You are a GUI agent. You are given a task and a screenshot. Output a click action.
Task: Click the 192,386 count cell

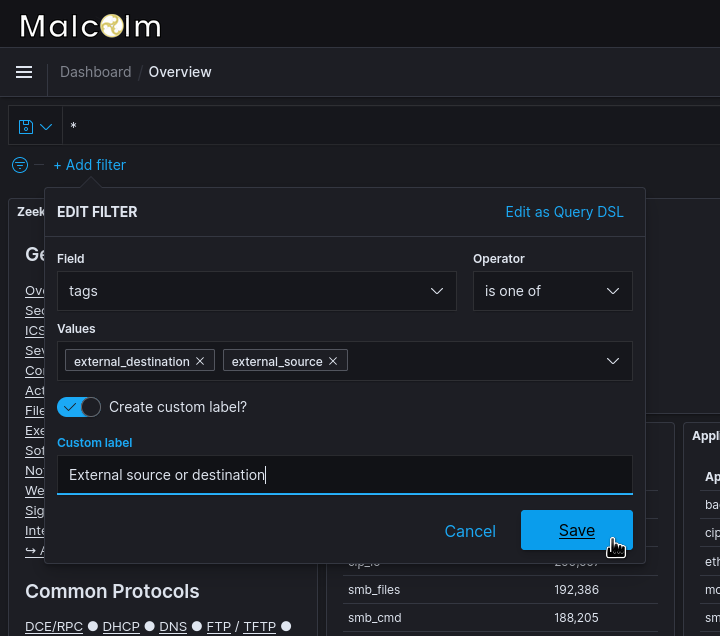(576, 590)
